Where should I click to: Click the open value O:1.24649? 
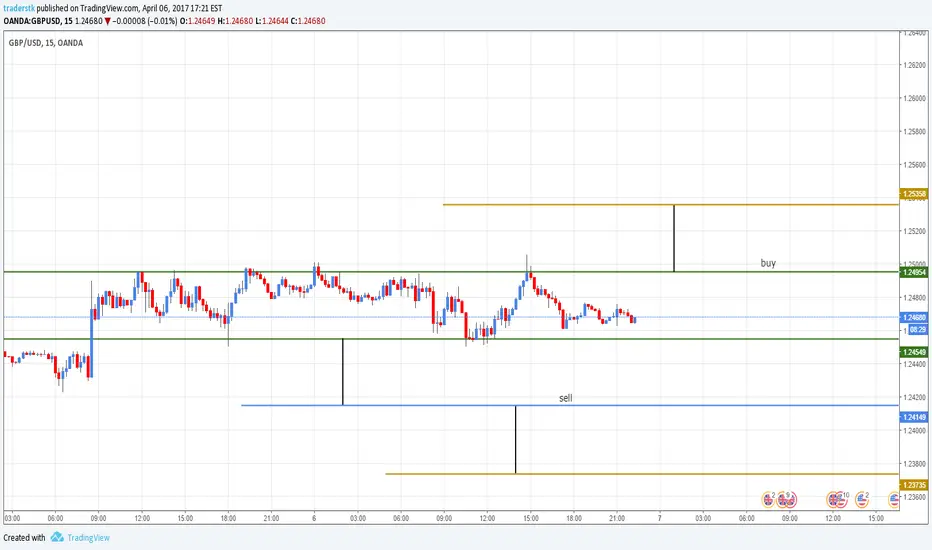(x=198, y=21)
